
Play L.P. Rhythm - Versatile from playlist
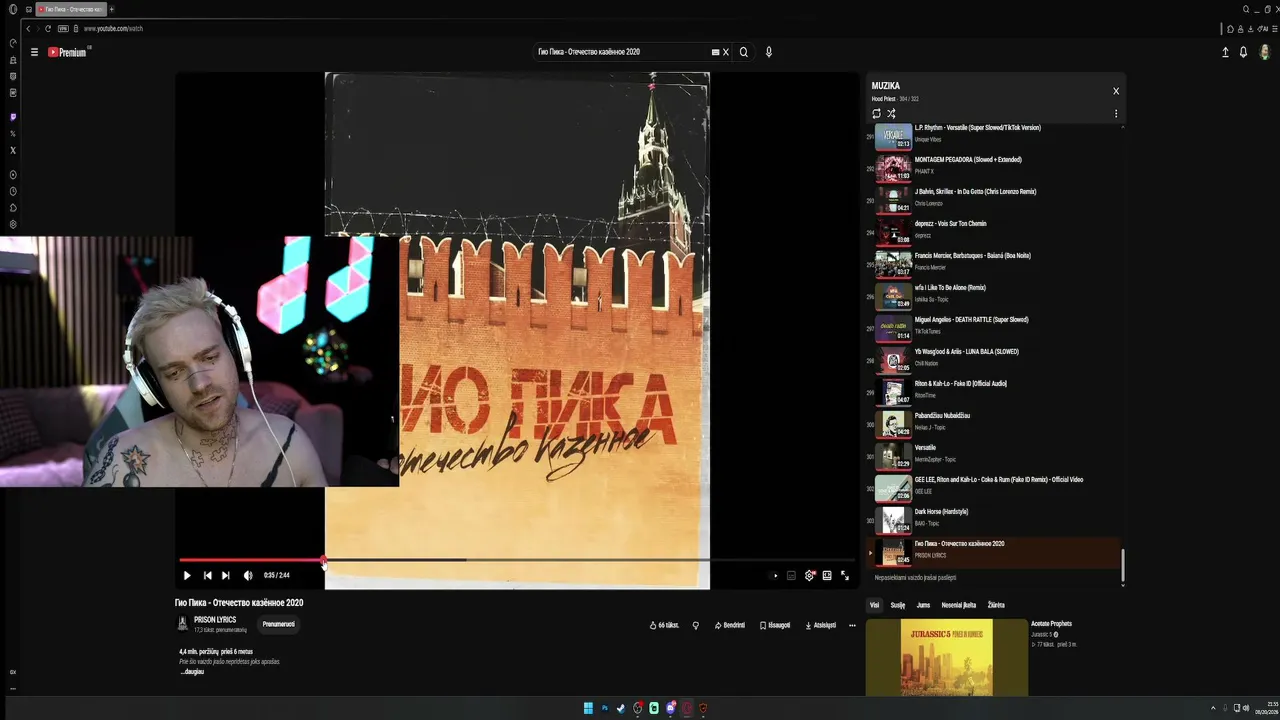pos(993,135)
